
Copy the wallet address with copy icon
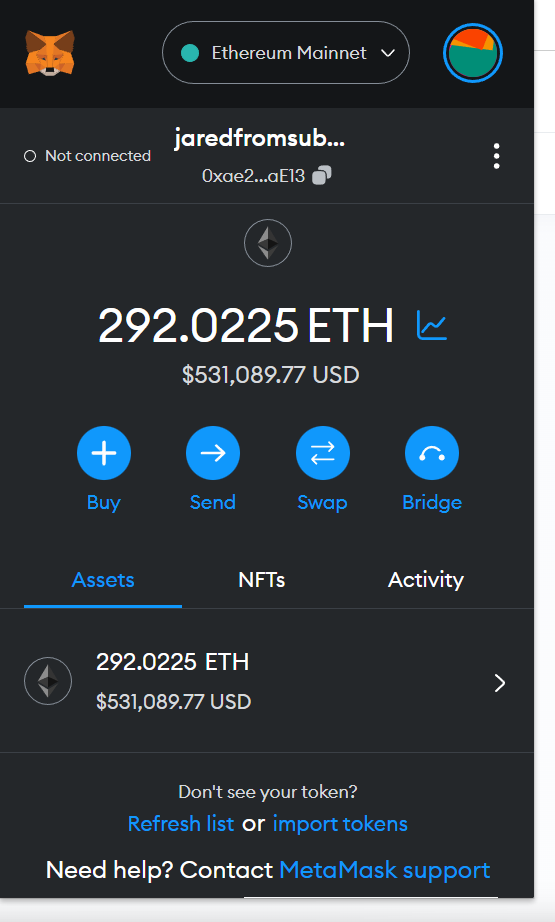(x=322, y=175)
